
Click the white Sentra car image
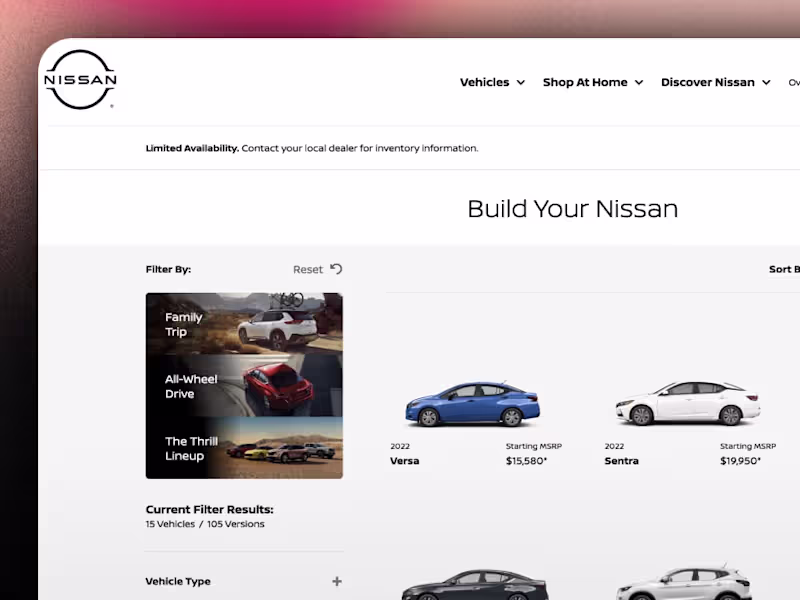(x=688, y=403)
